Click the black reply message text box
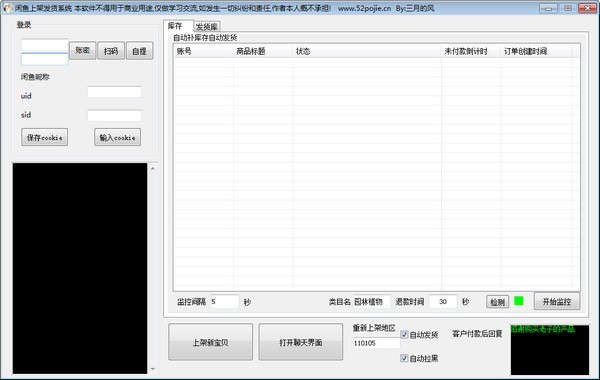 click(550, 350)
